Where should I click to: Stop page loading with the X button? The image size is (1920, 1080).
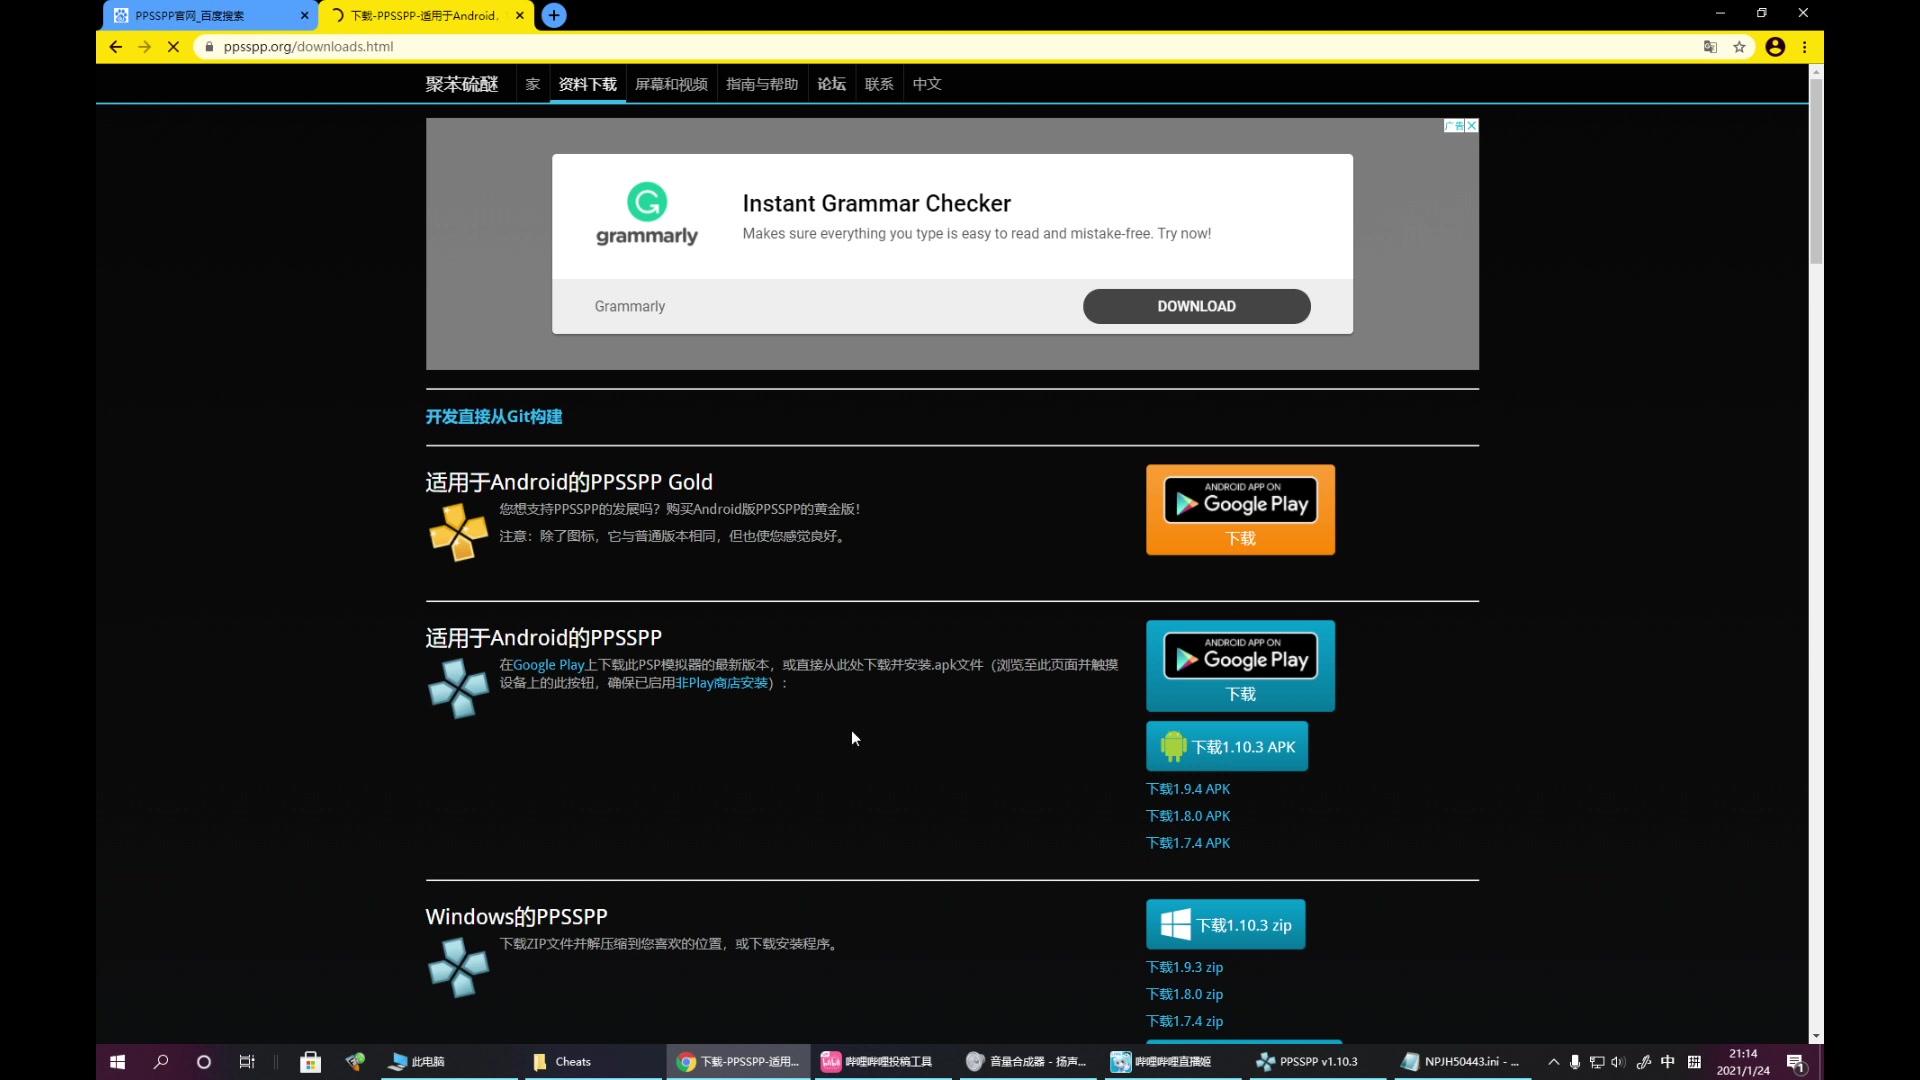[x=173, y=47]
